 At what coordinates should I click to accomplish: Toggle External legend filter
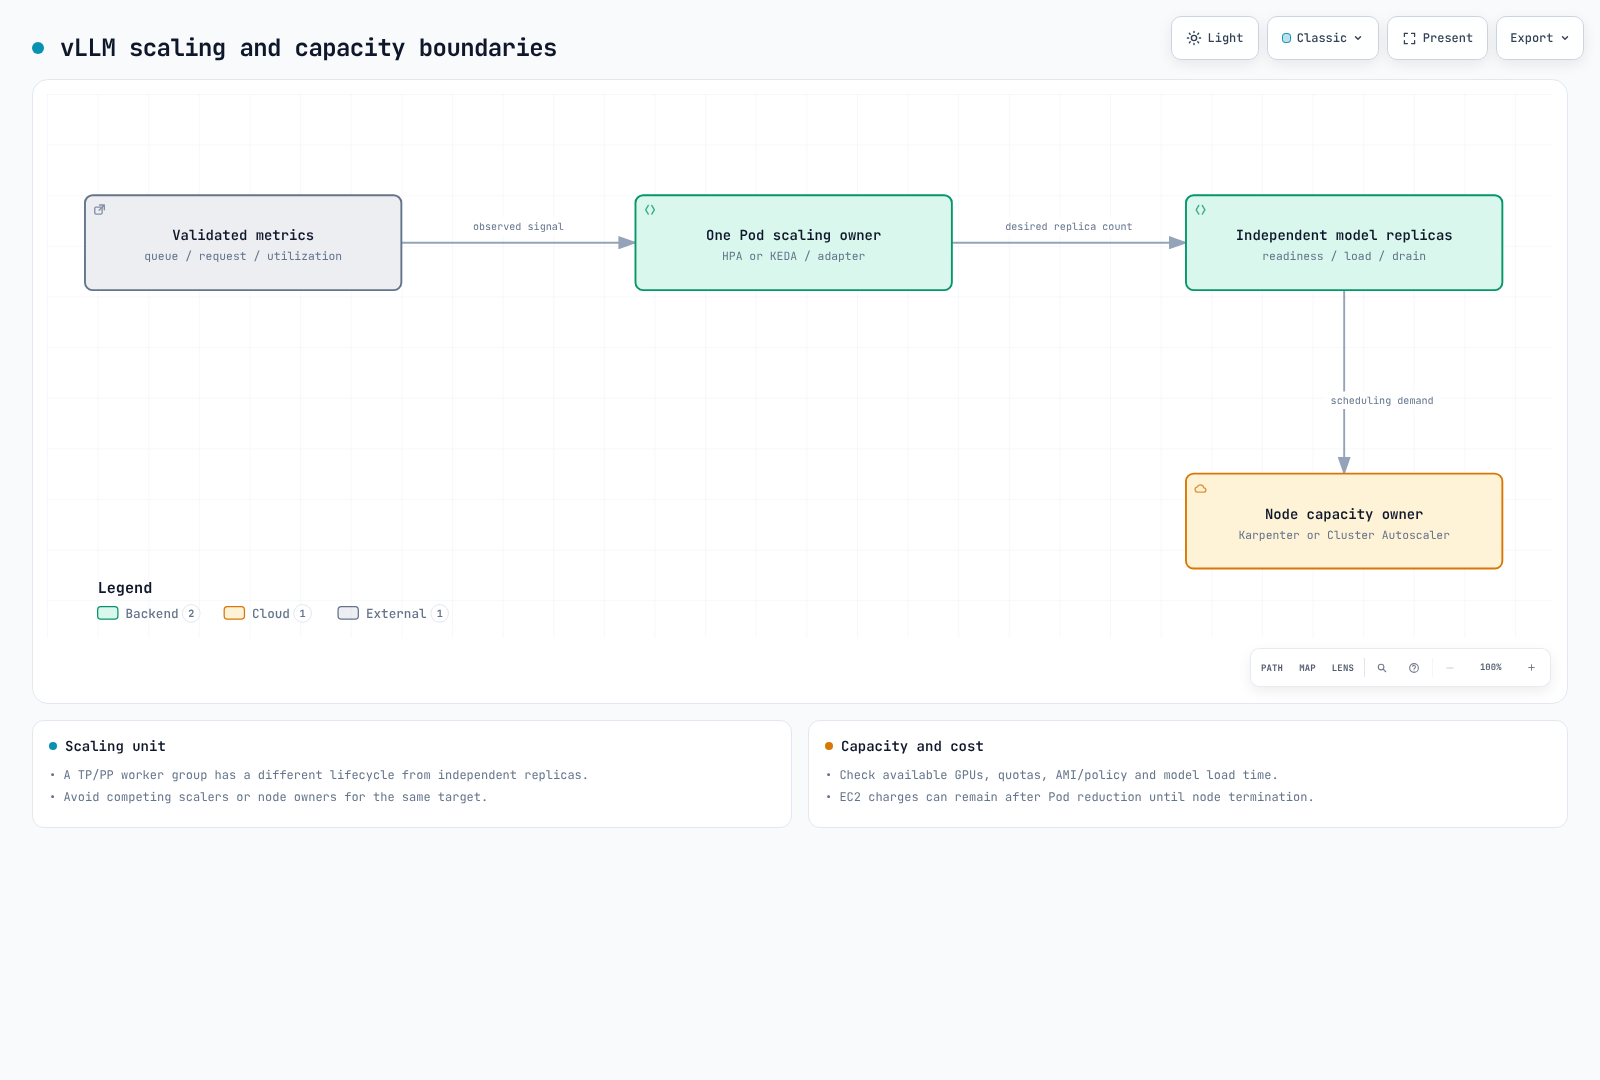tap(393, 614)
